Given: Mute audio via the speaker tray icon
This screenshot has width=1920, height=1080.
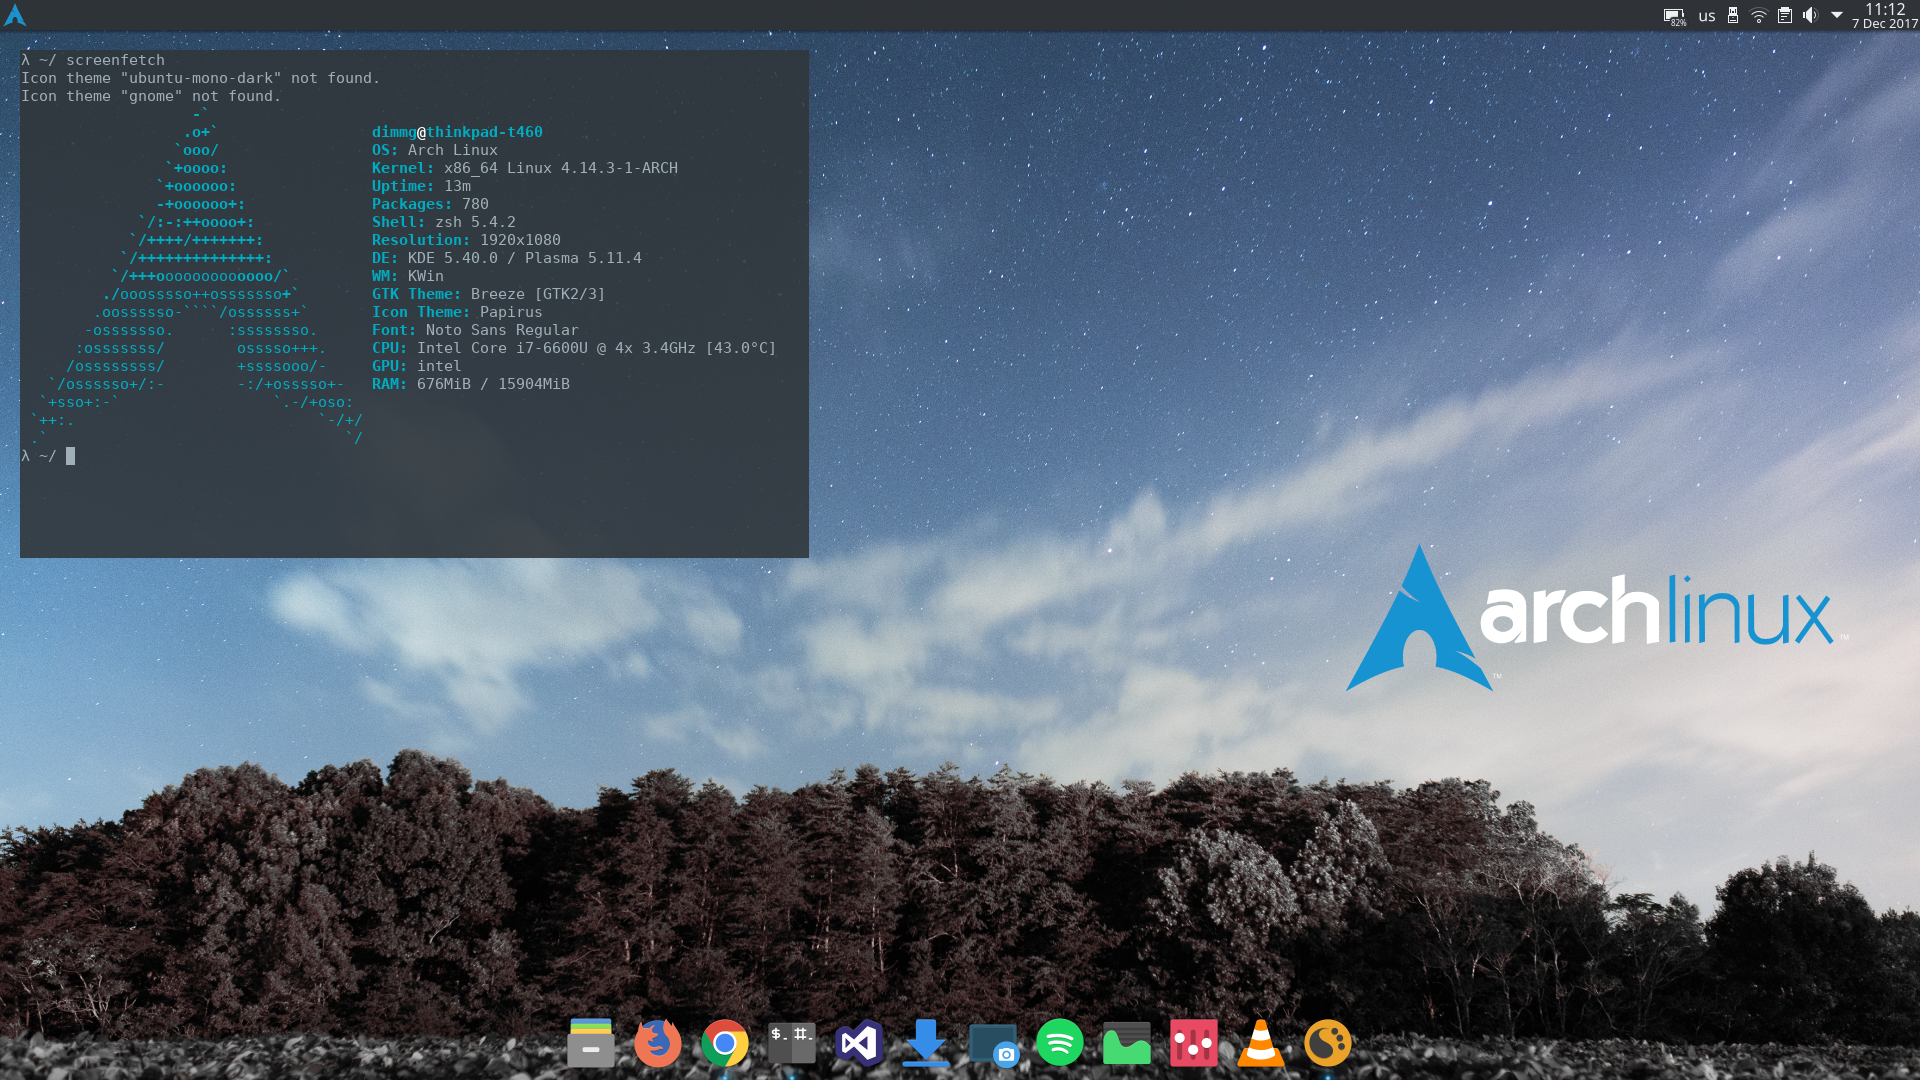Looking at the screenshot, I should [1812, 15].
